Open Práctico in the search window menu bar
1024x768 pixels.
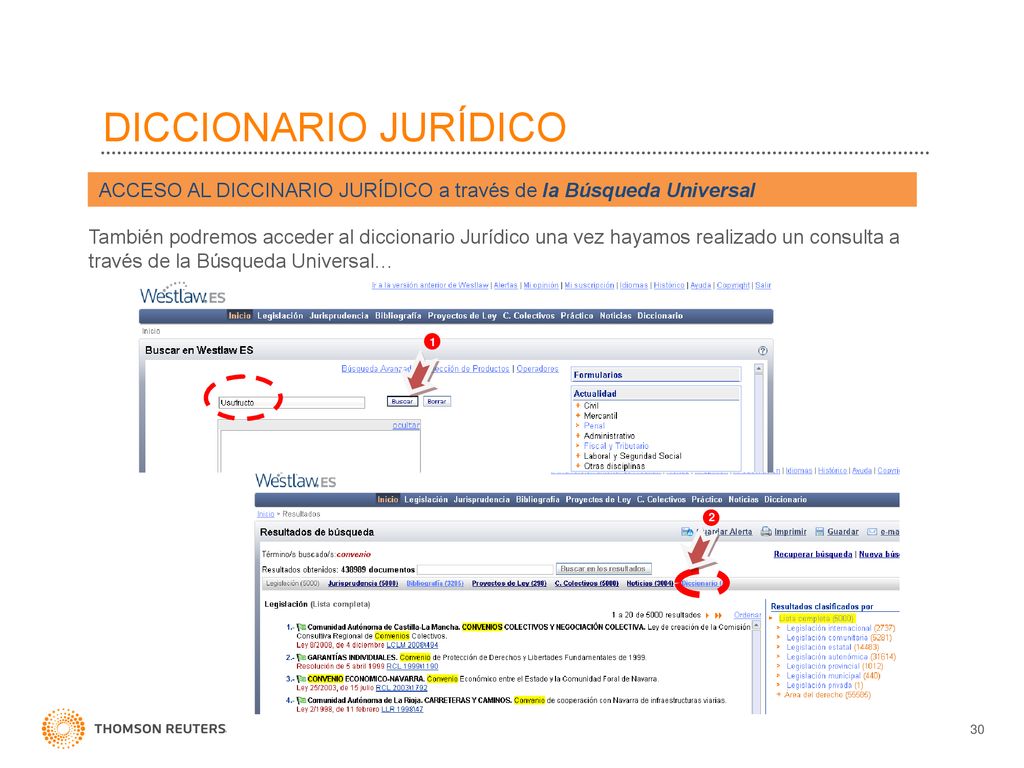pos(577,316)
